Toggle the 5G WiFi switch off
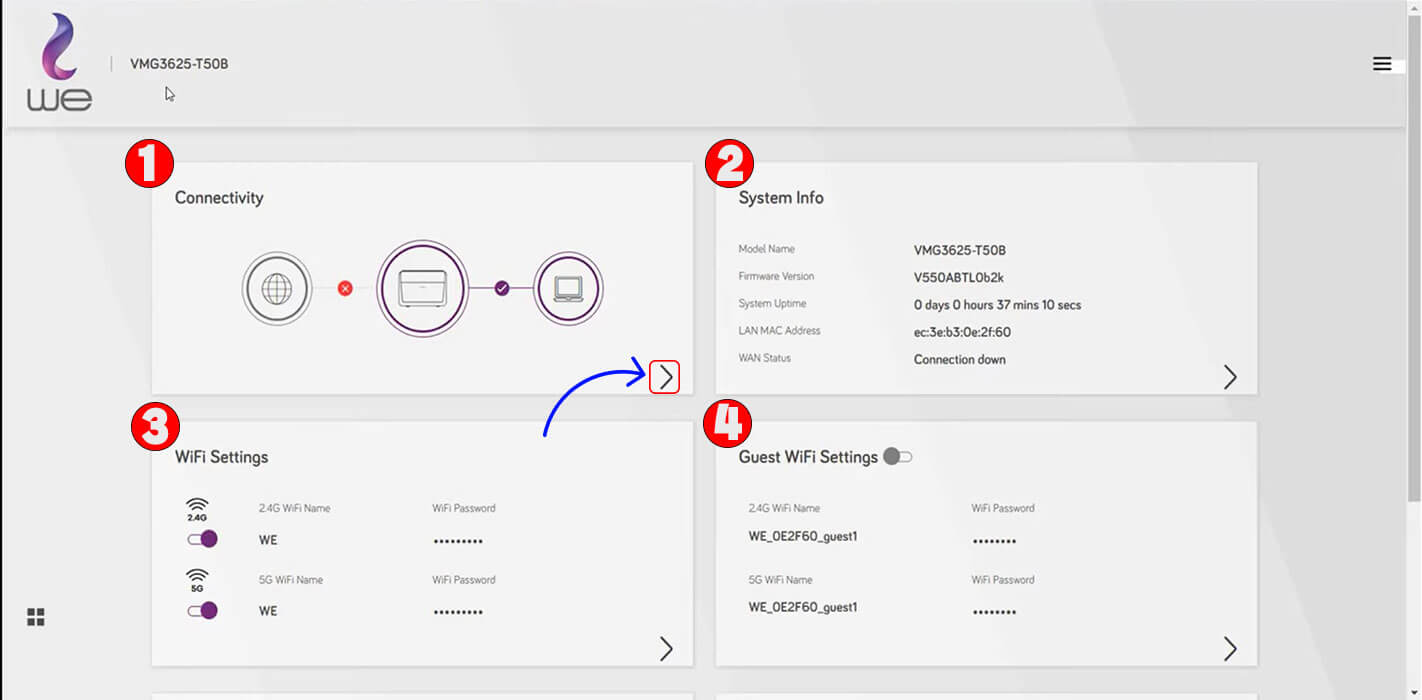Image resolution: width=1422 pixels, height=700 pixels. [202, 610]
